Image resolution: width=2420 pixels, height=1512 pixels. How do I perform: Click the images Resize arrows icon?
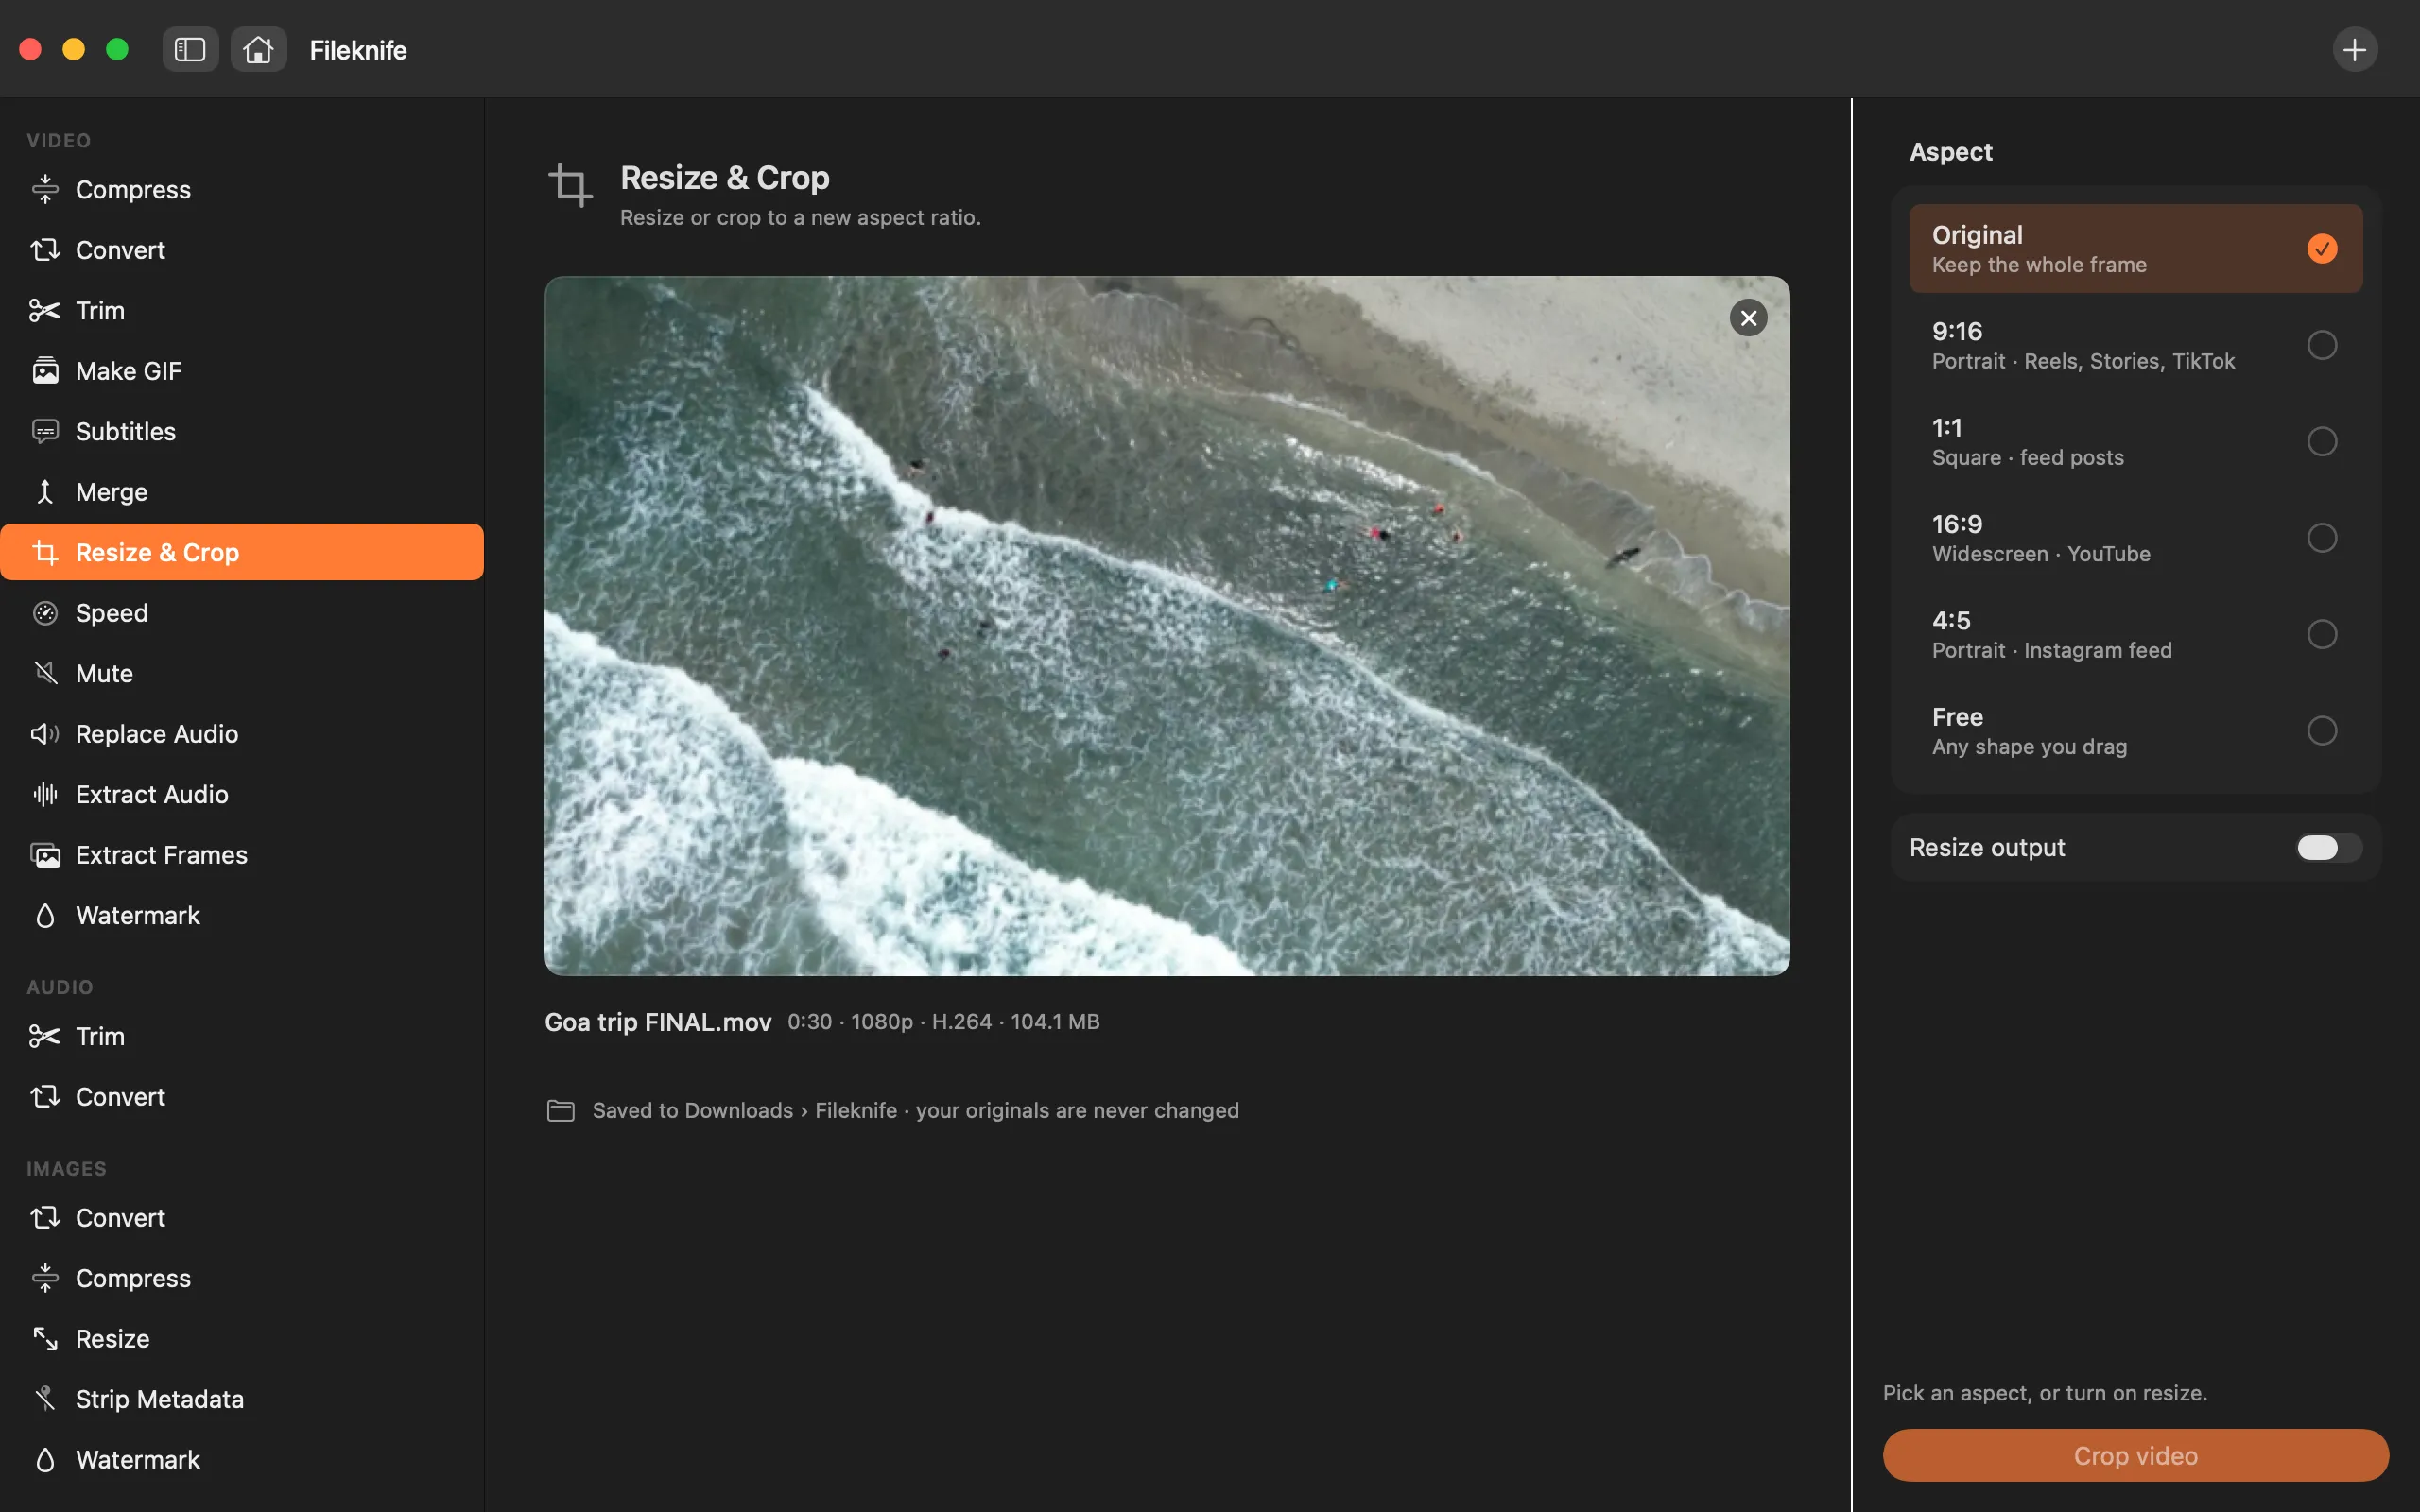click(x=45, y=1338)
